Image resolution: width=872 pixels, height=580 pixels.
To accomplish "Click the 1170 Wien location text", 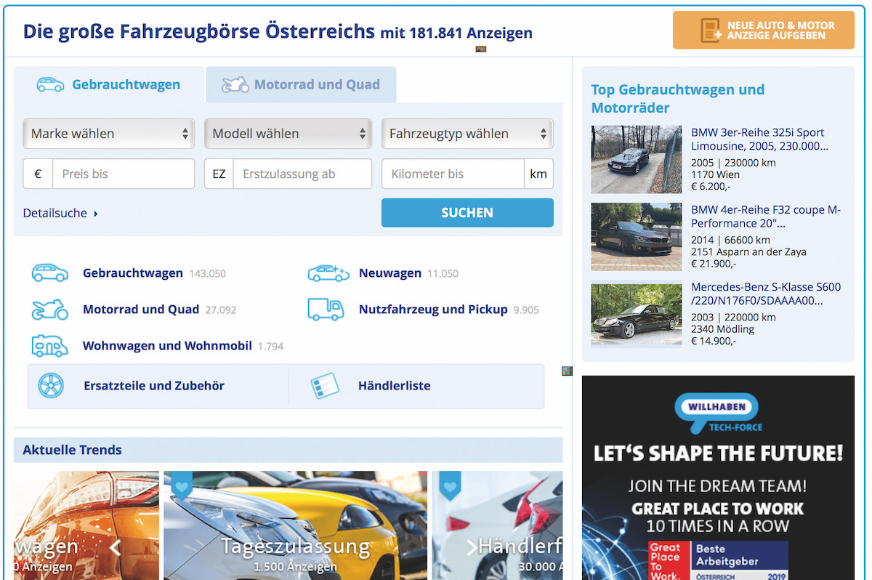I will (x=715, y=175).
